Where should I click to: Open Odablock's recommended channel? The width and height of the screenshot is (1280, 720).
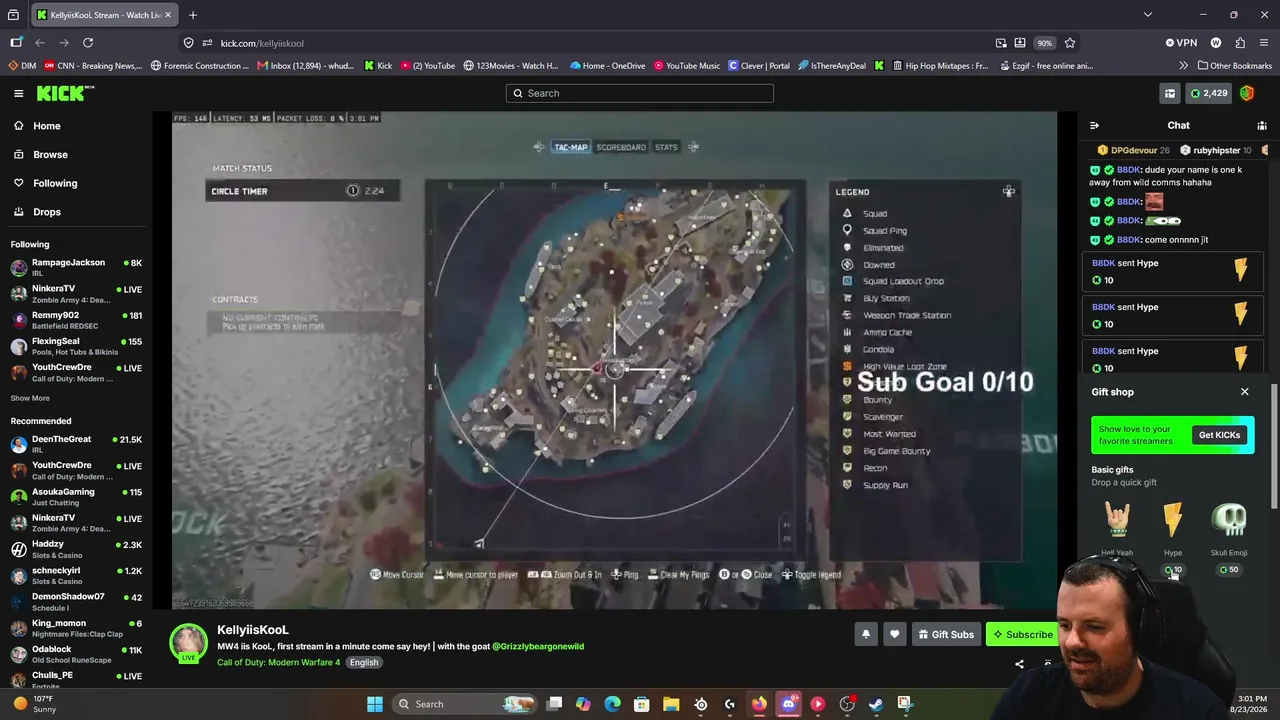[x=76, y=654]
